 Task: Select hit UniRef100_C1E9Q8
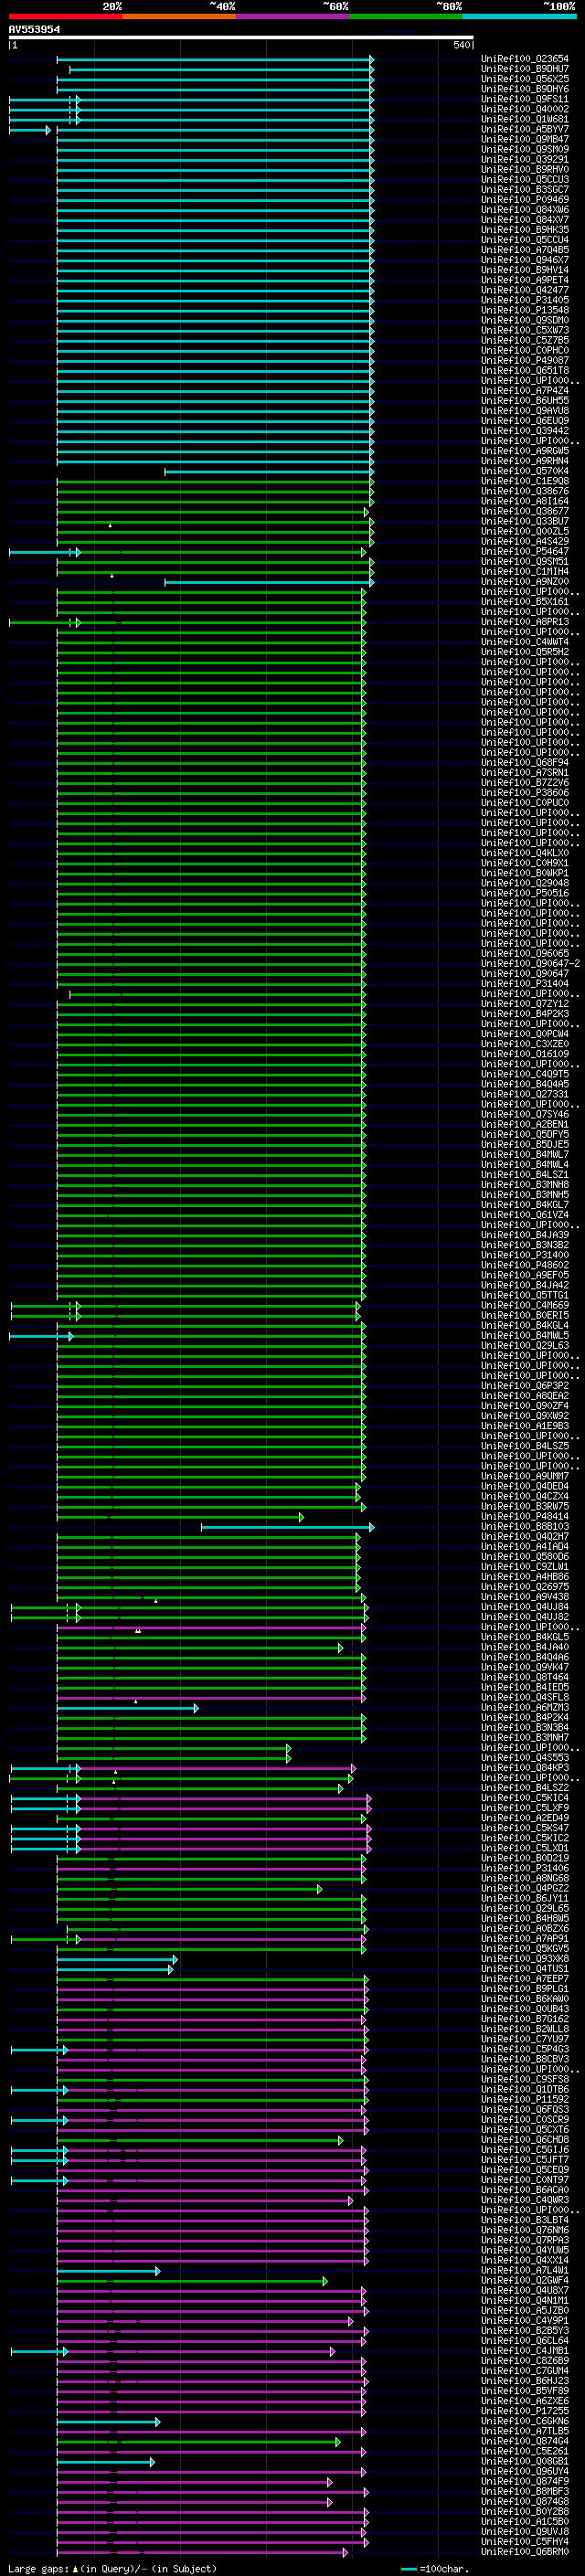pos(525,481)
